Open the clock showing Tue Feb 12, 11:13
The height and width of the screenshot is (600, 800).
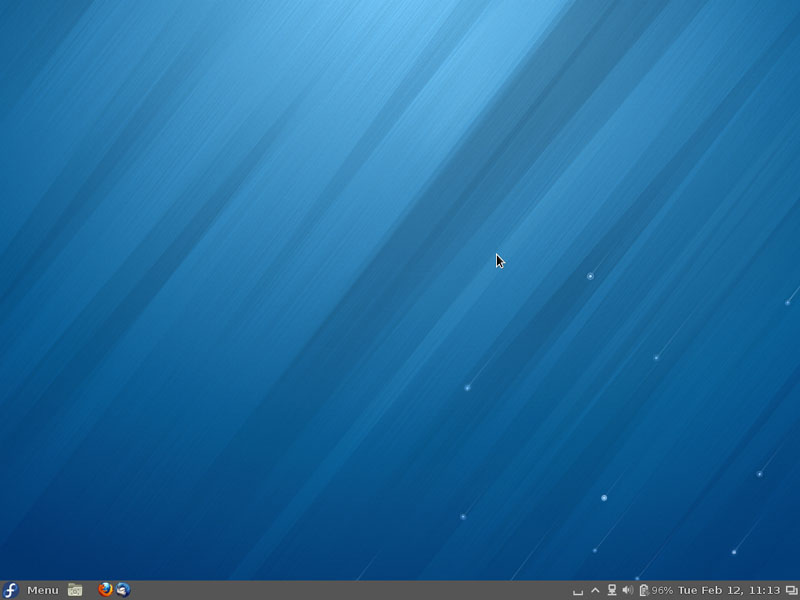tap(729, 590)
